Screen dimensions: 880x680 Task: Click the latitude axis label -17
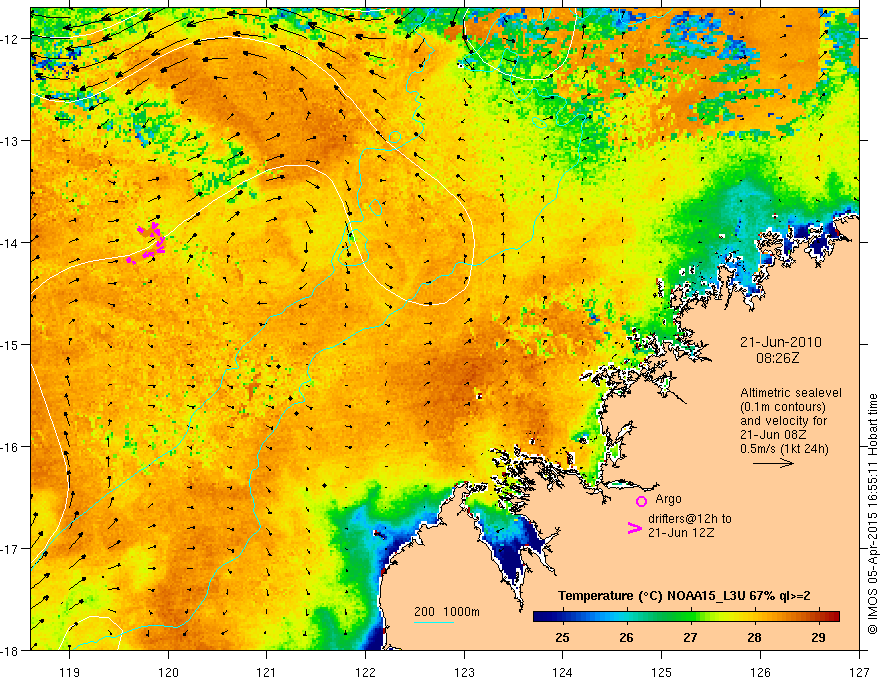[x=10, y=548]
